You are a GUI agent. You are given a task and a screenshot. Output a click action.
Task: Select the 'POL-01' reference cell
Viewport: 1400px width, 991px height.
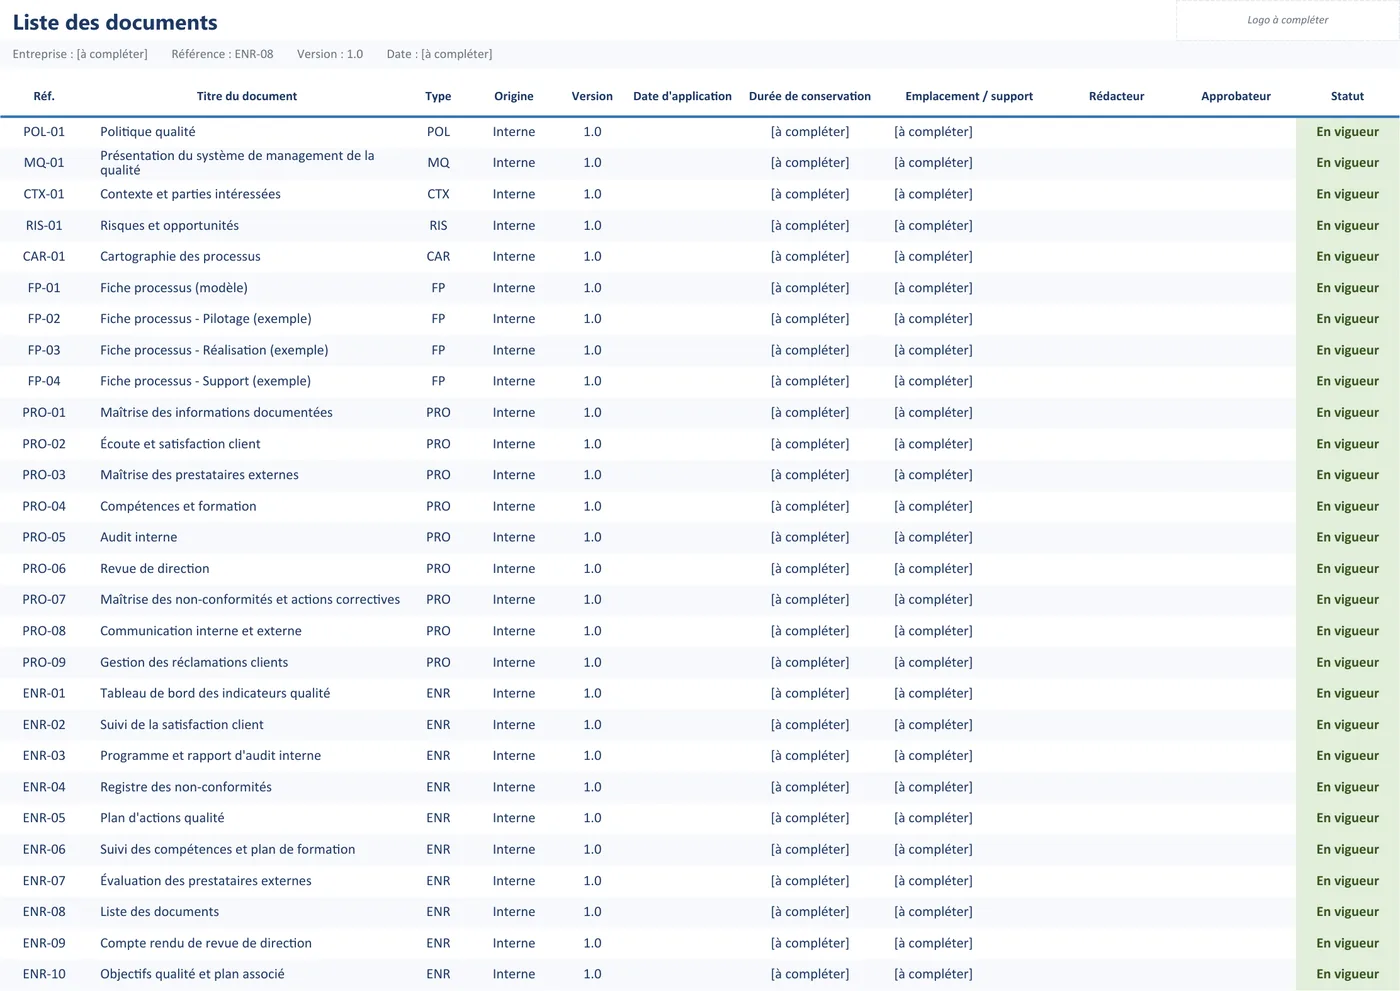[x=44, y=132]
